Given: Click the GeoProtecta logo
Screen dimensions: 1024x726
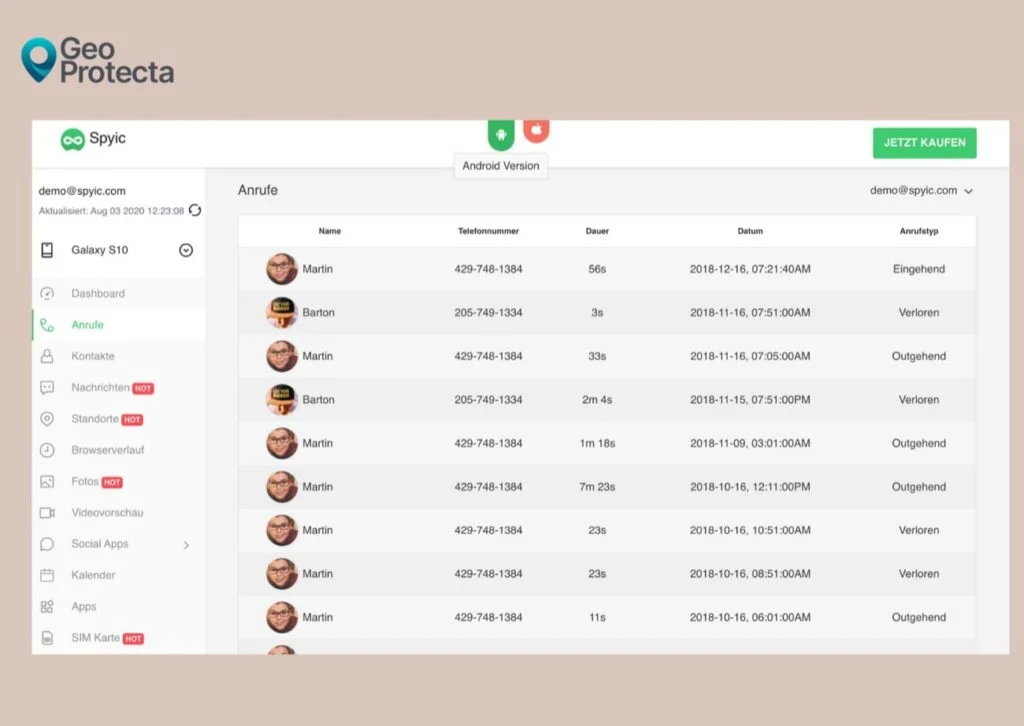Looking at the screenshot, I should tap(98, 60).
